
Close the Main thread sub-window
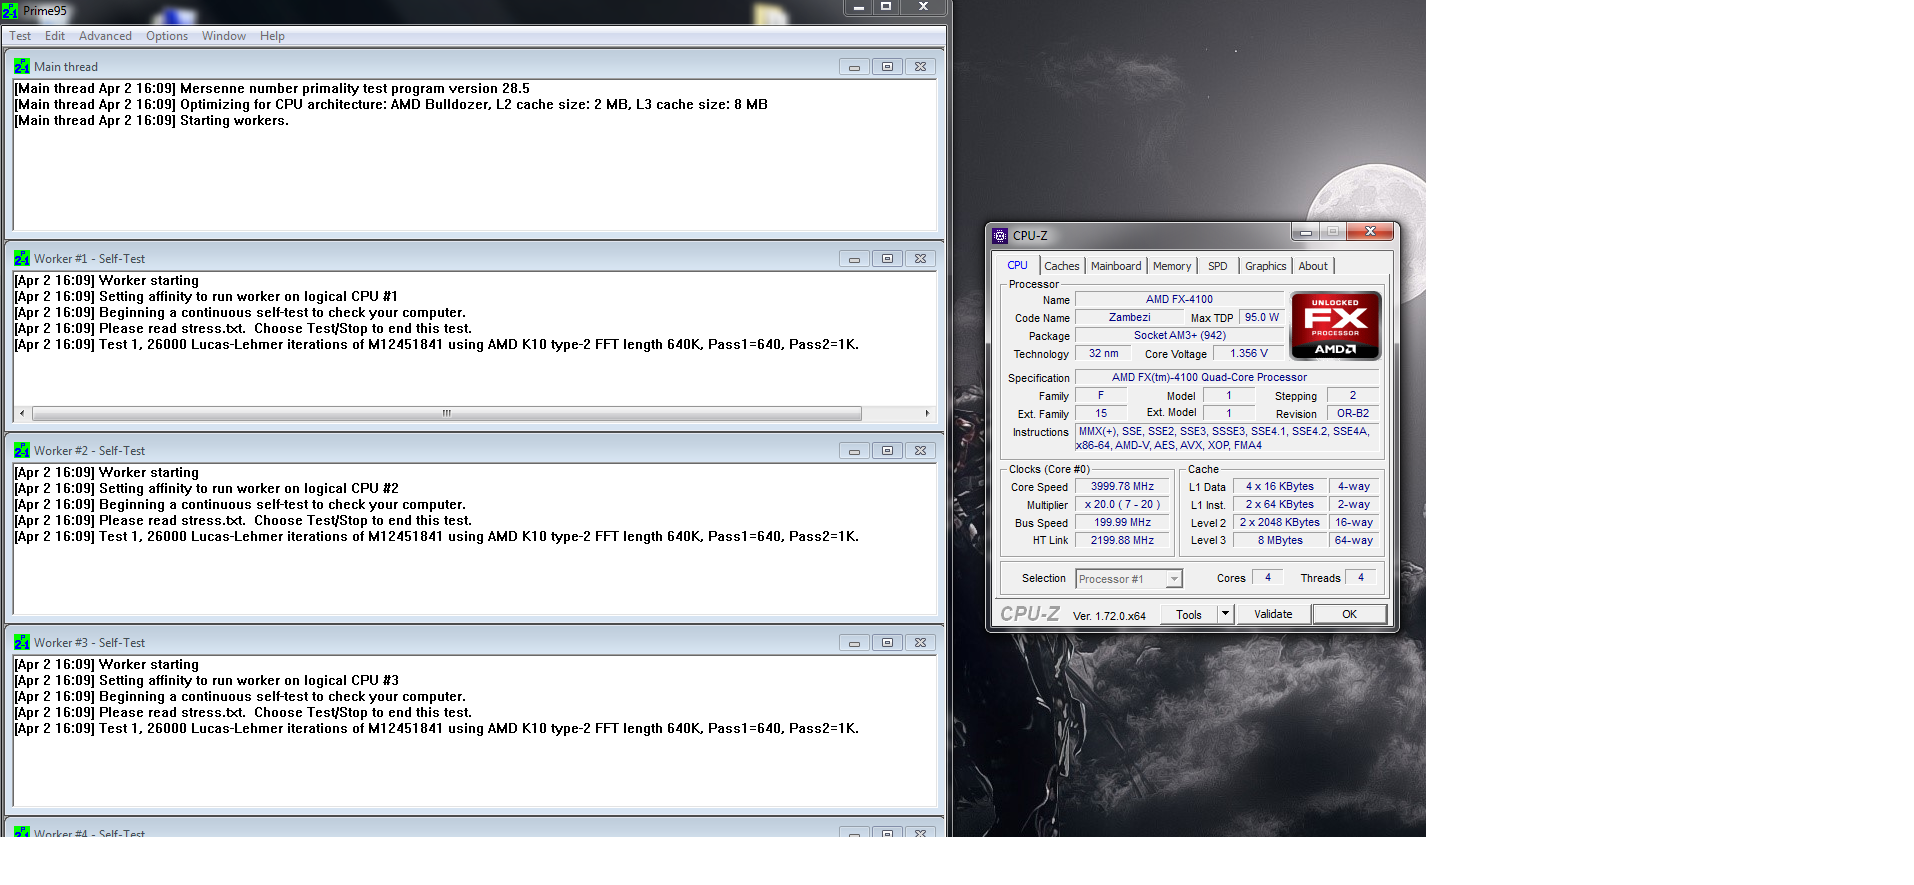click(920, 67)
